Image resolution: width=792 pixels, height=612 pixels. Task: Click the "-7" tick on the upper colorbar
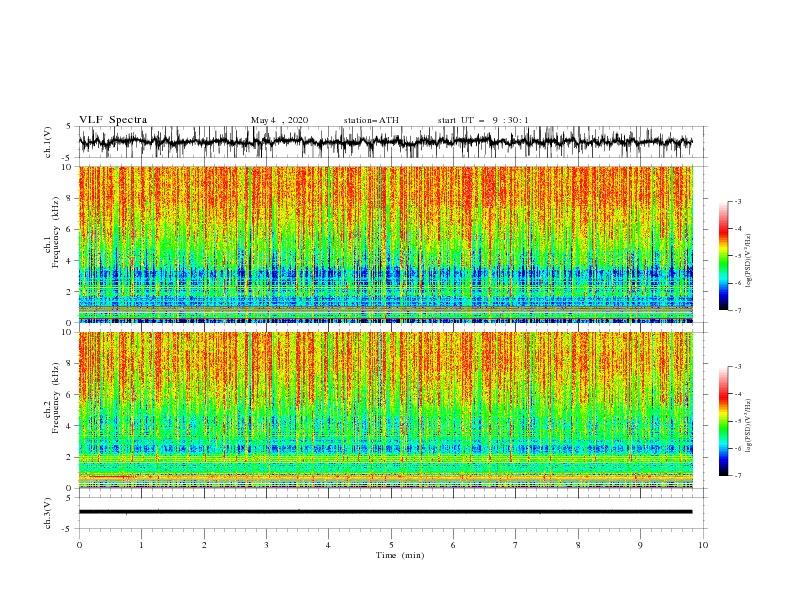(x=737, y=310)
